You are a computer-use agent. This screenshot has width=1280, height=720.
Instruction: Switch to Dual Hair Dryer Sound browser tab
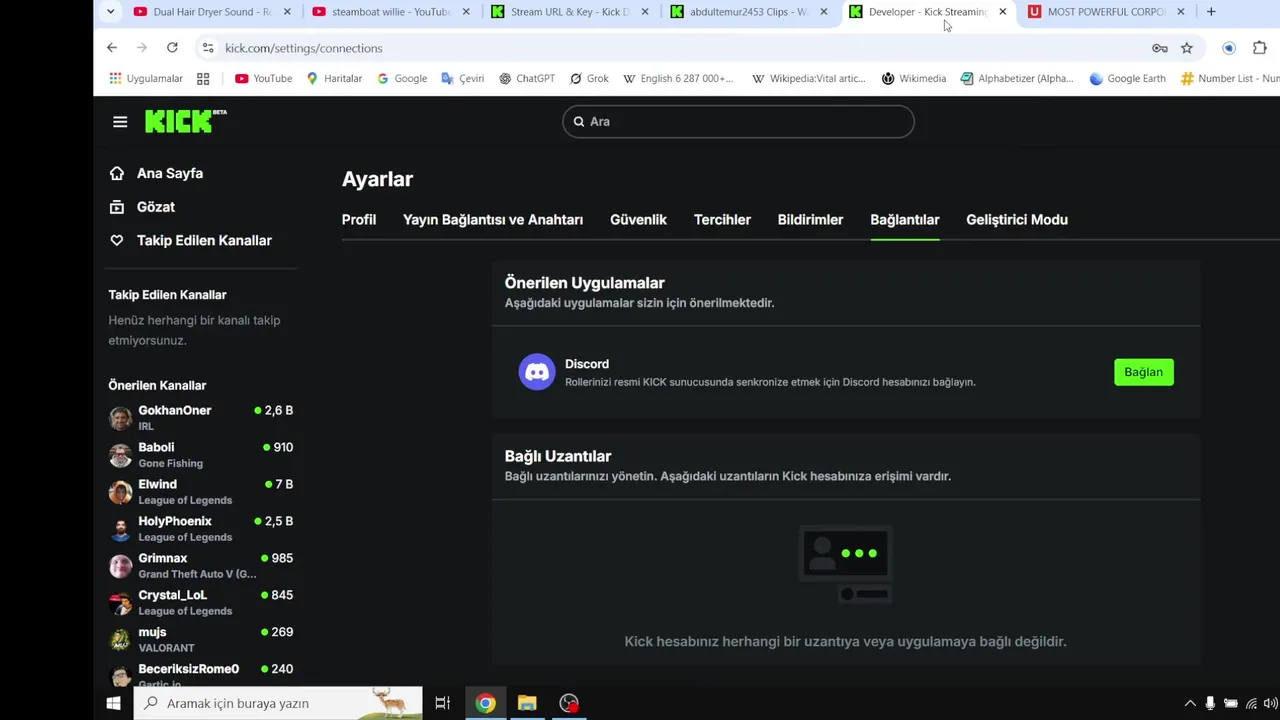212,12
